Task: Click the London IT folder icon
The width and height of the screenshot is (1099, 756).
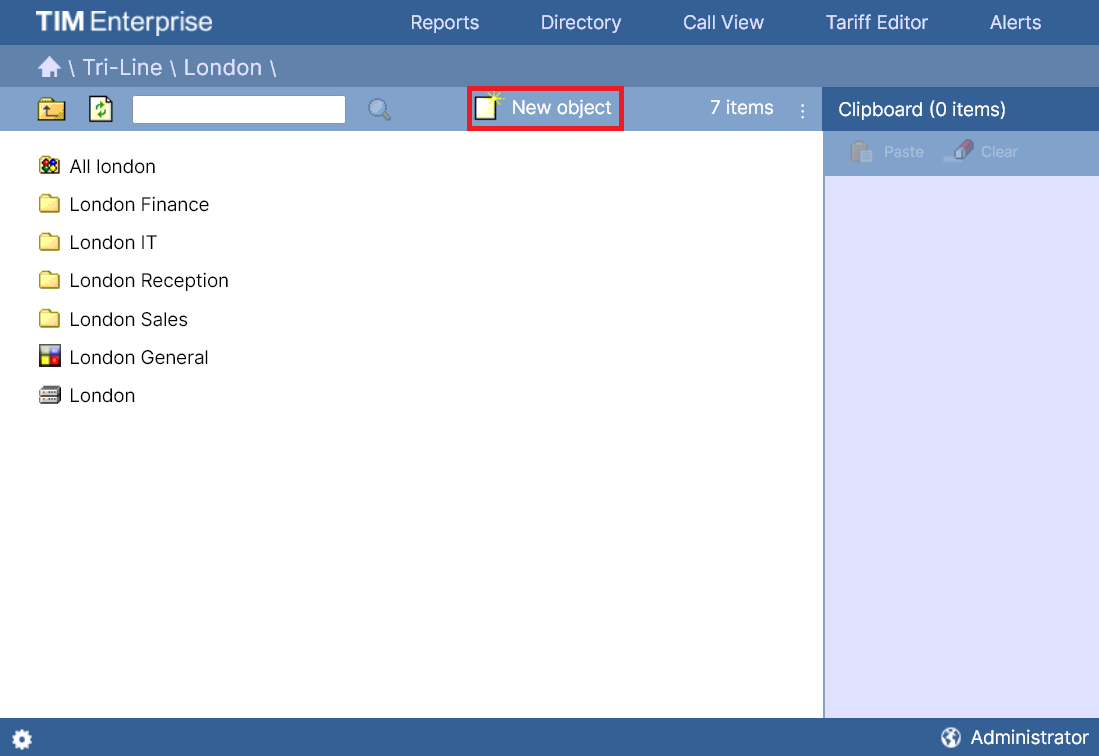Action: [49, 242]
